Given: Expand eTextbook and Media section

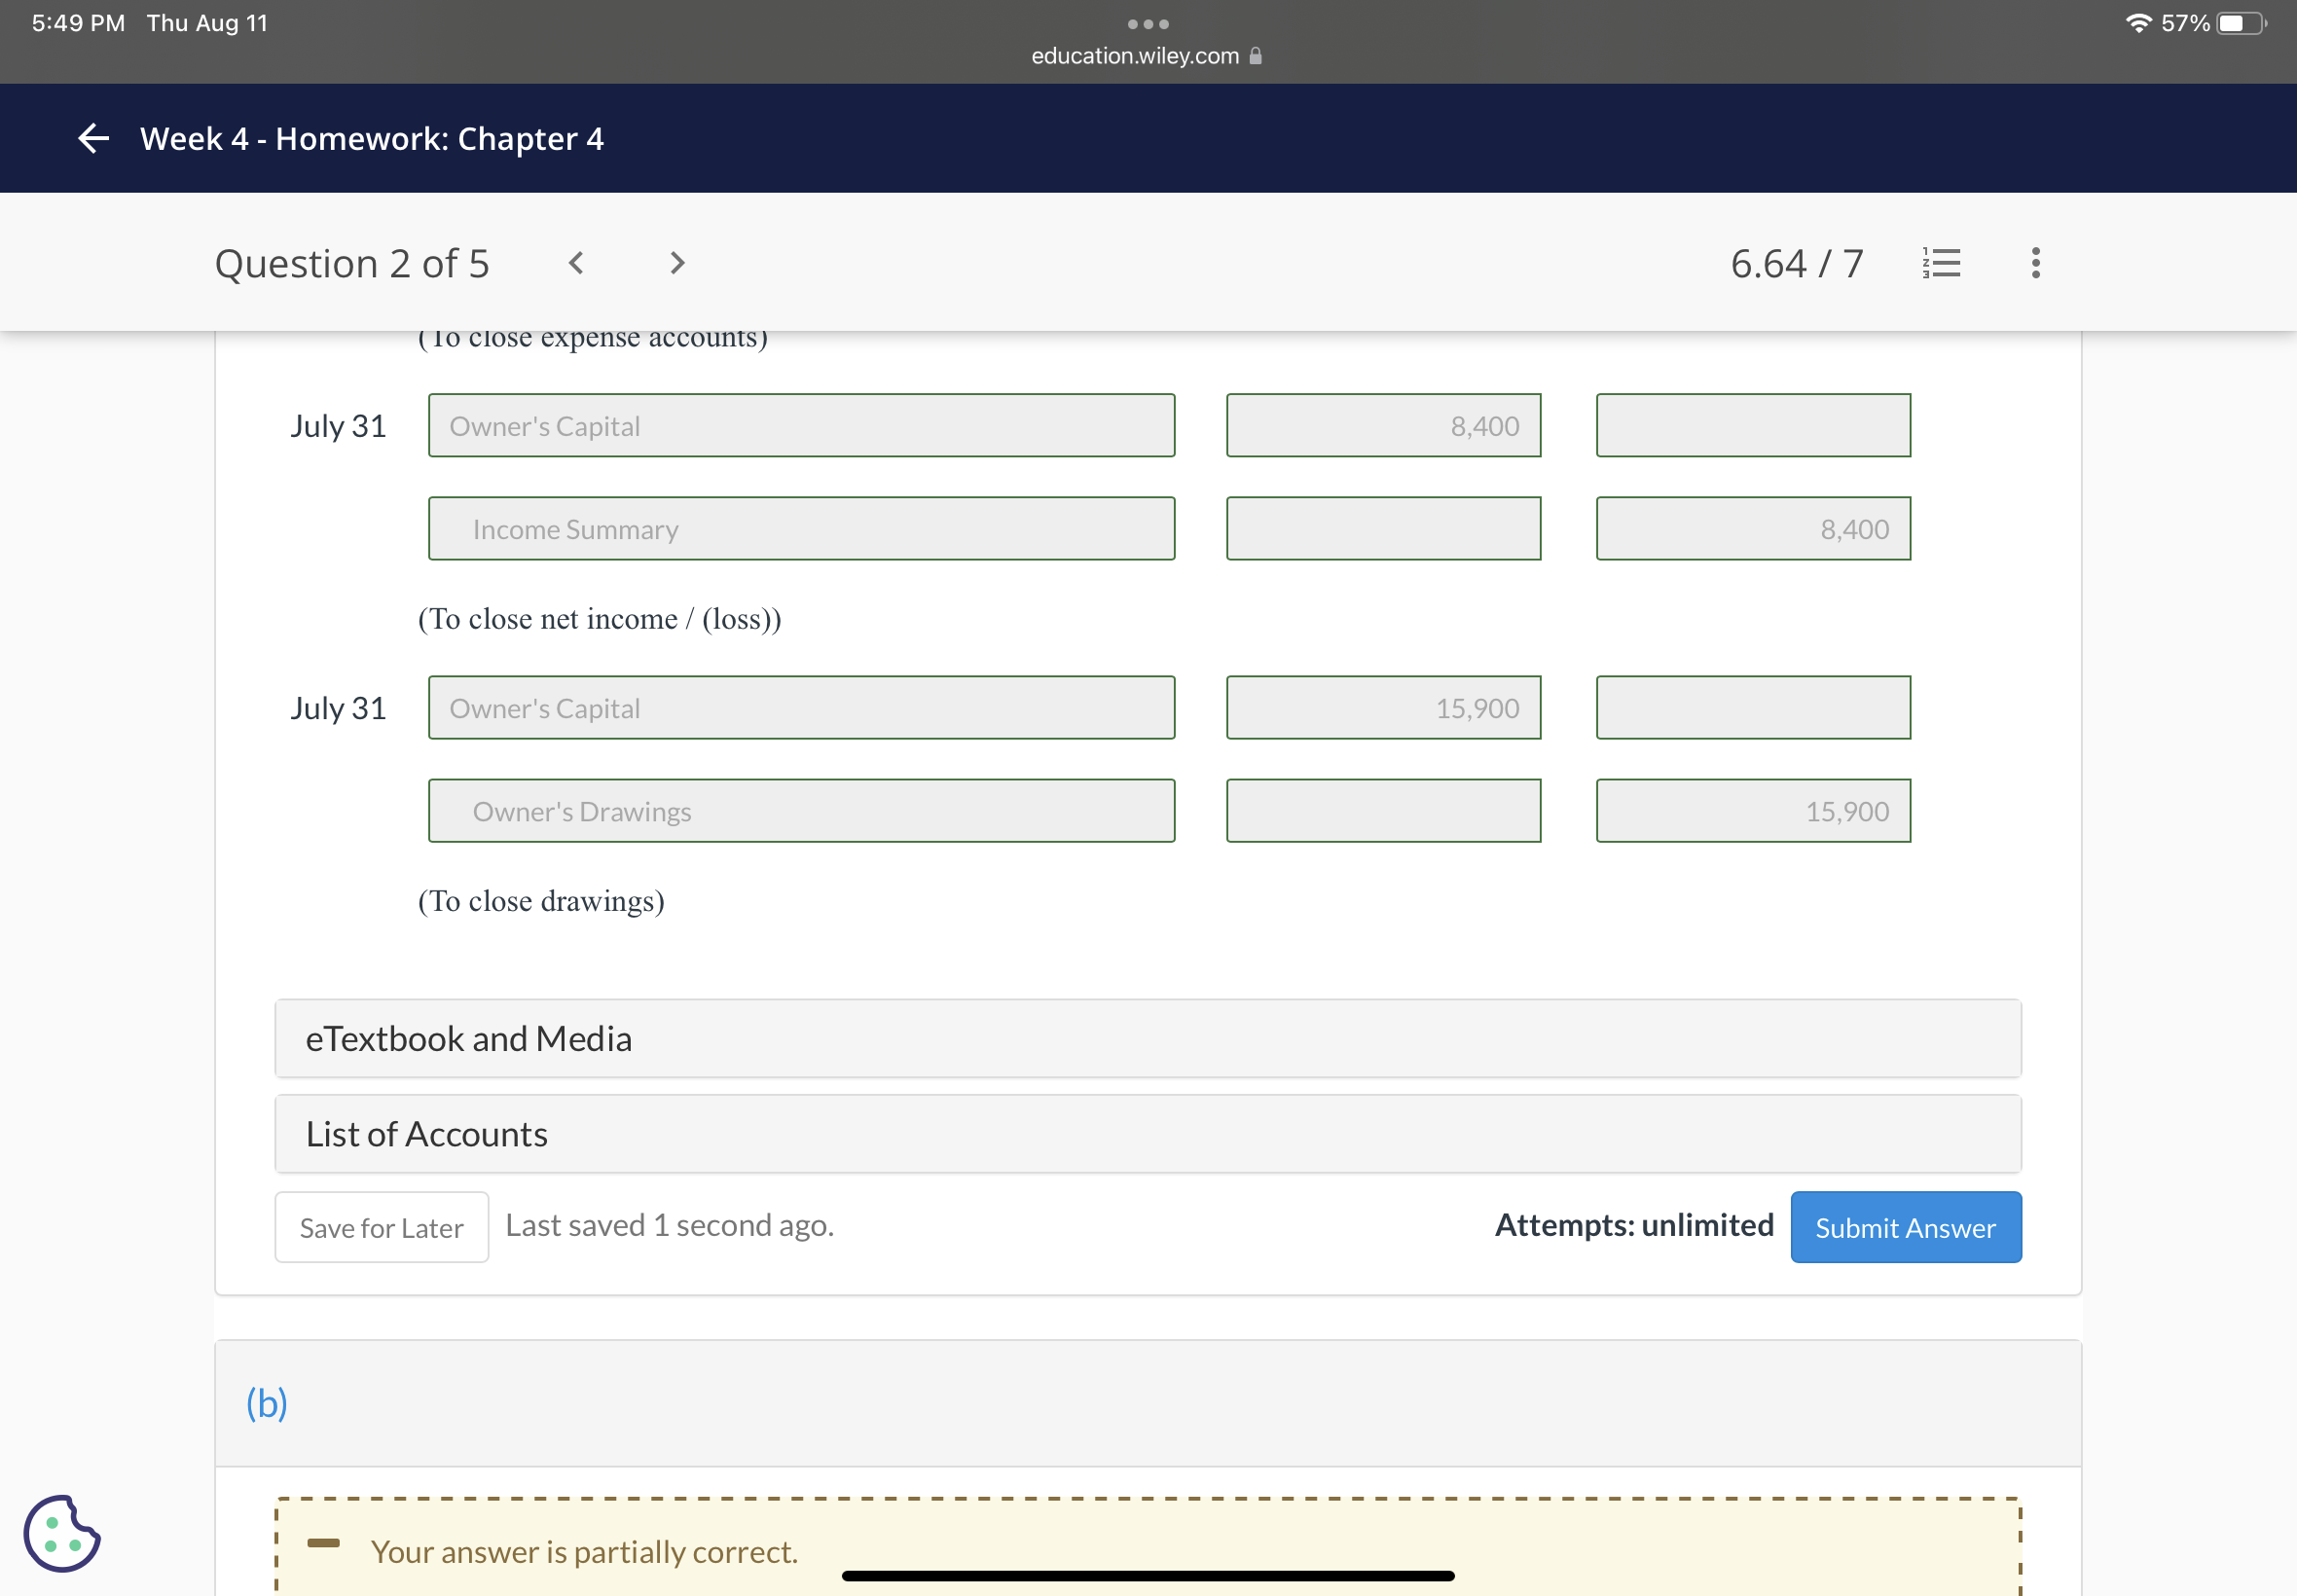Looking at the screenshot, I should click(1147, 1039).
